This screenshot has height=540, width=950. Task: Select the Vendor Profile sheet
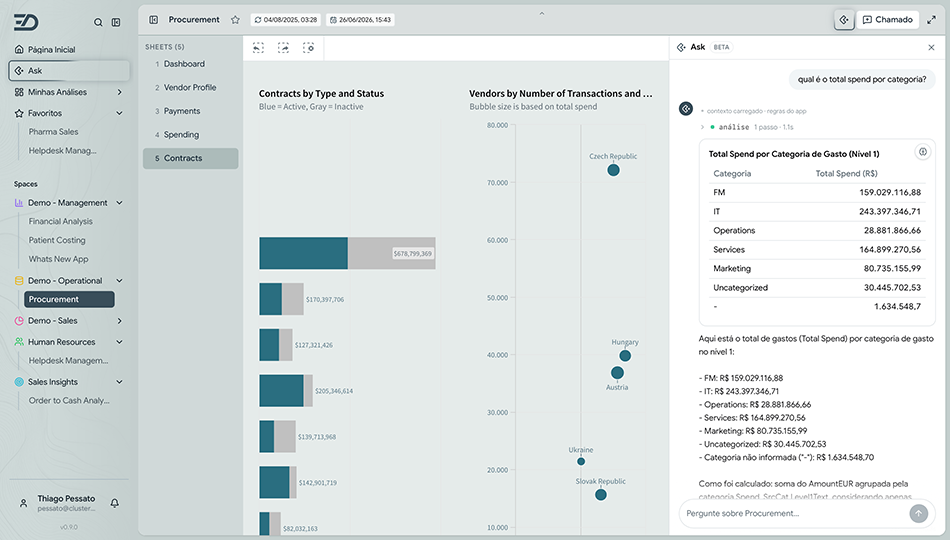tap(190, 87)
